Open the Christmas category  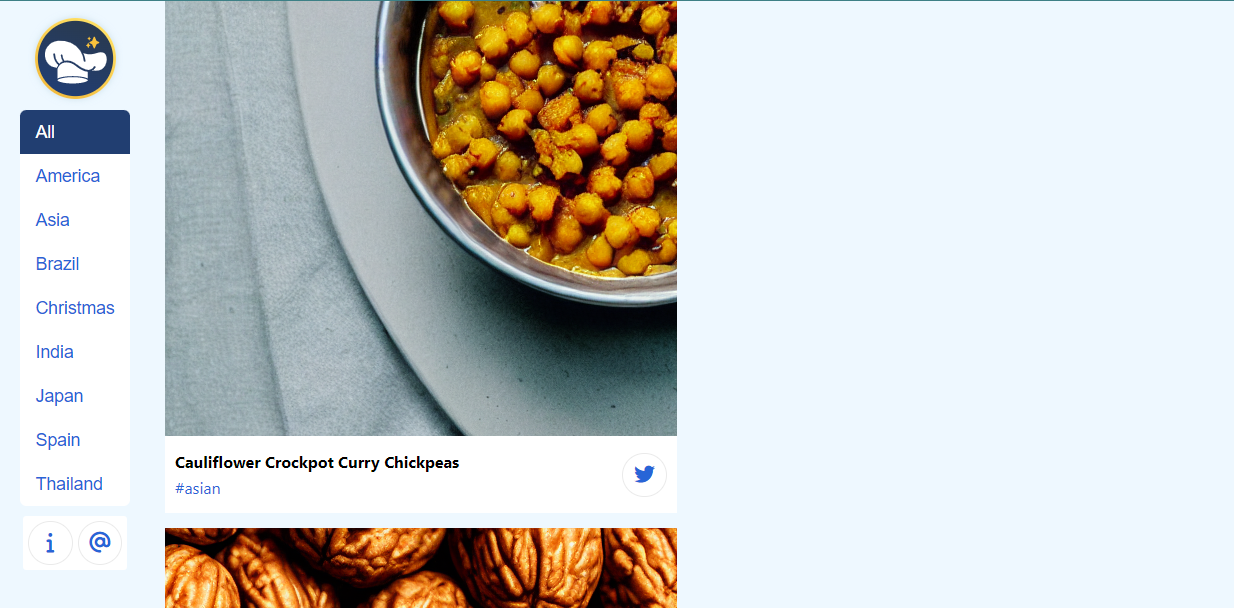pos(75,308)
